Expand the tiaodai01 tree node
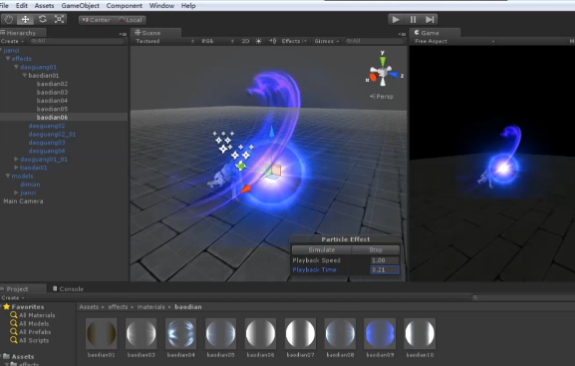 (x=16, y=168)
